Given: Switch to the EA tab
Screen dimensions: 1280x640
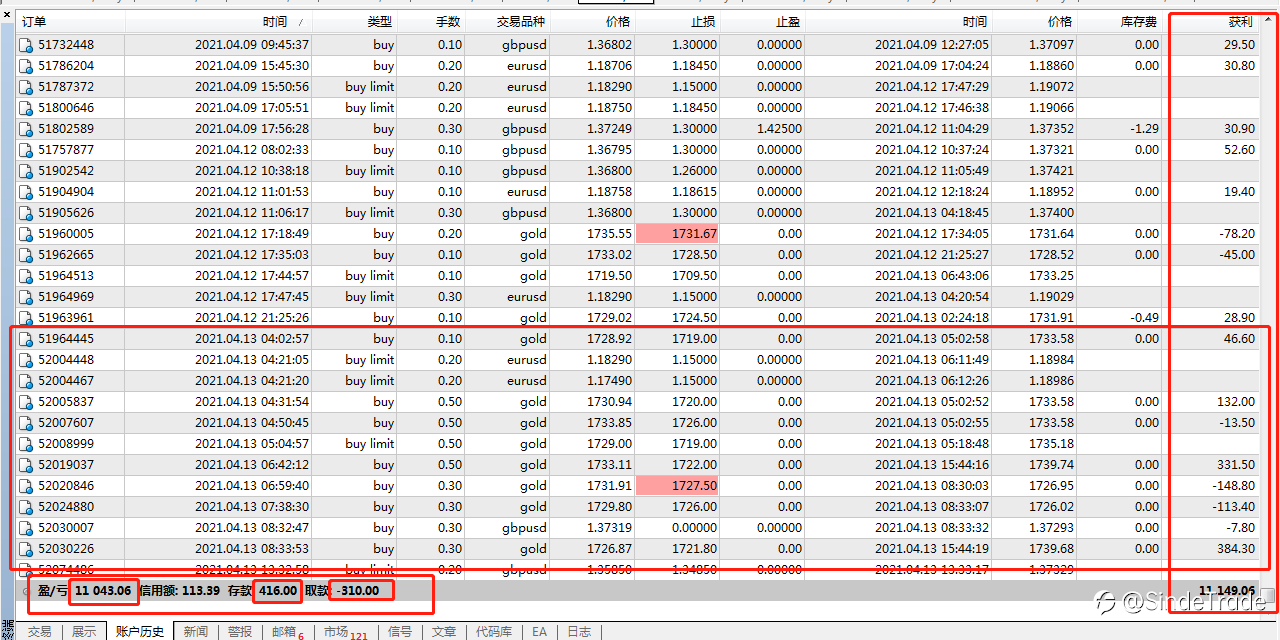Looking at the screenshot, I should (540, 632).
